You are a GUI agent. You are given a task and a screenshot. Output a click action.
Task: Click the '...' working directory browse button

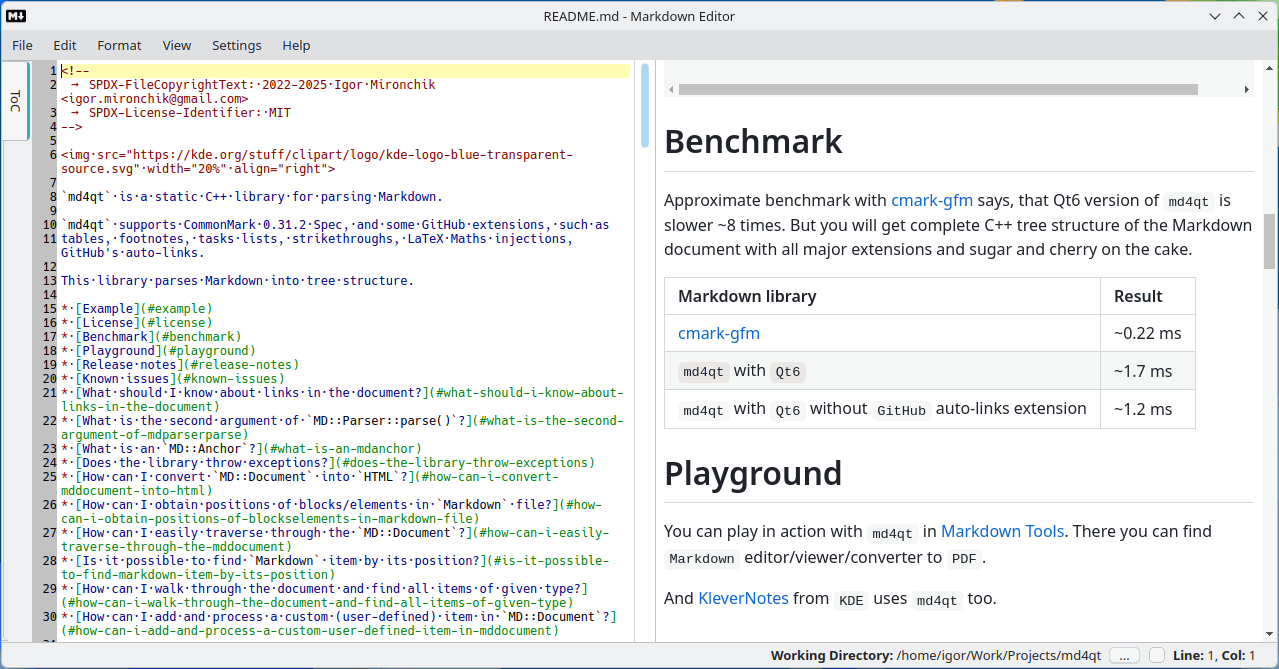pyautogui.click(x=1124, y=656)
